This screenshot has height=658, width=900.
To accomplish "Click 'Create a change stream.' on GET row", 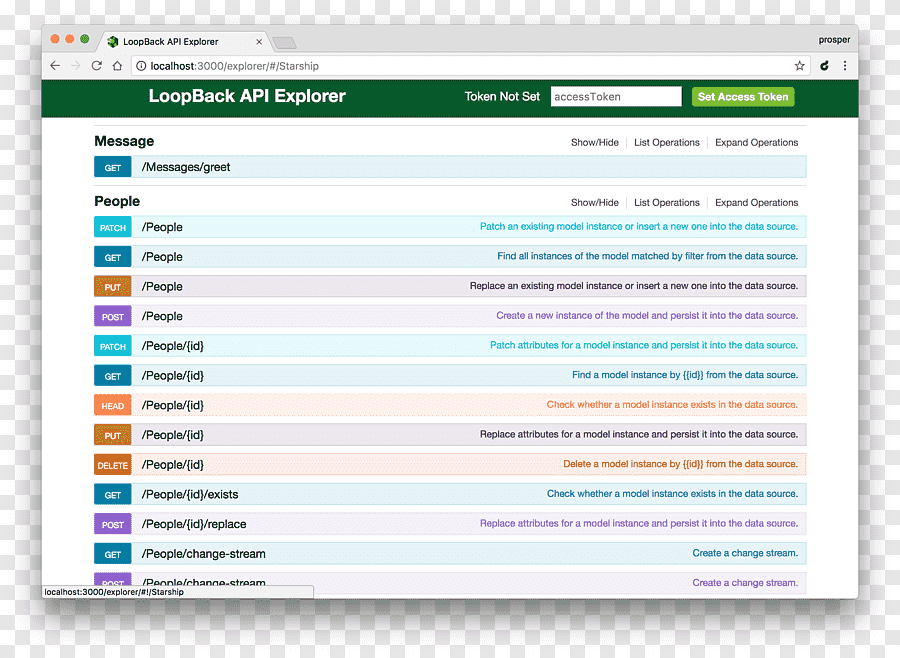I will click(745, 553).
